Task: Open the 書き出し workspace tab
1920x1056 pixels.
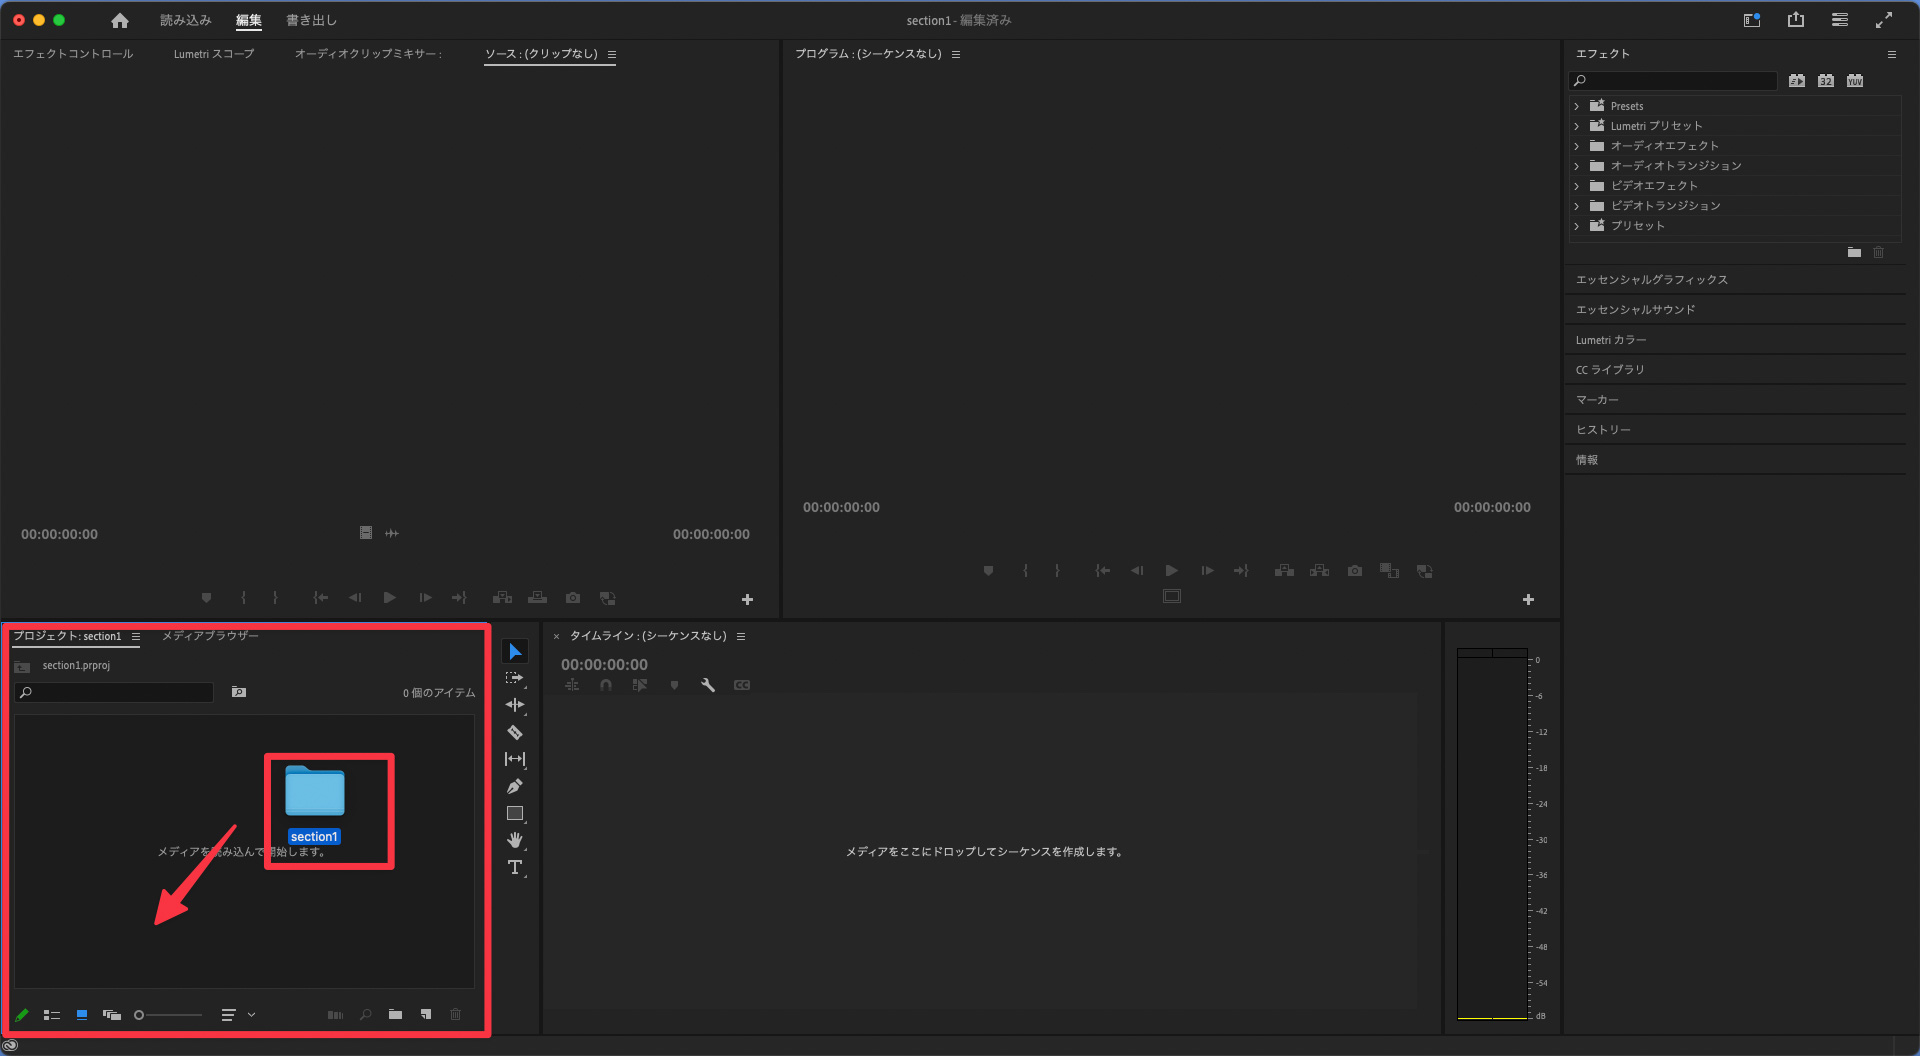Action: [x=311, y=20]
